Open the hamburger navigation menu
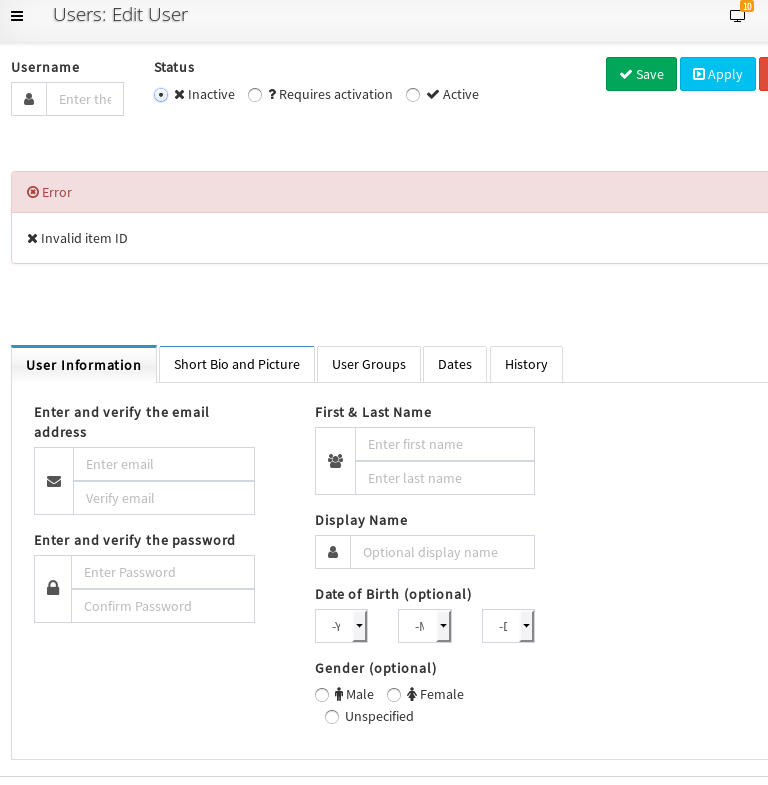 coord(17,16)
